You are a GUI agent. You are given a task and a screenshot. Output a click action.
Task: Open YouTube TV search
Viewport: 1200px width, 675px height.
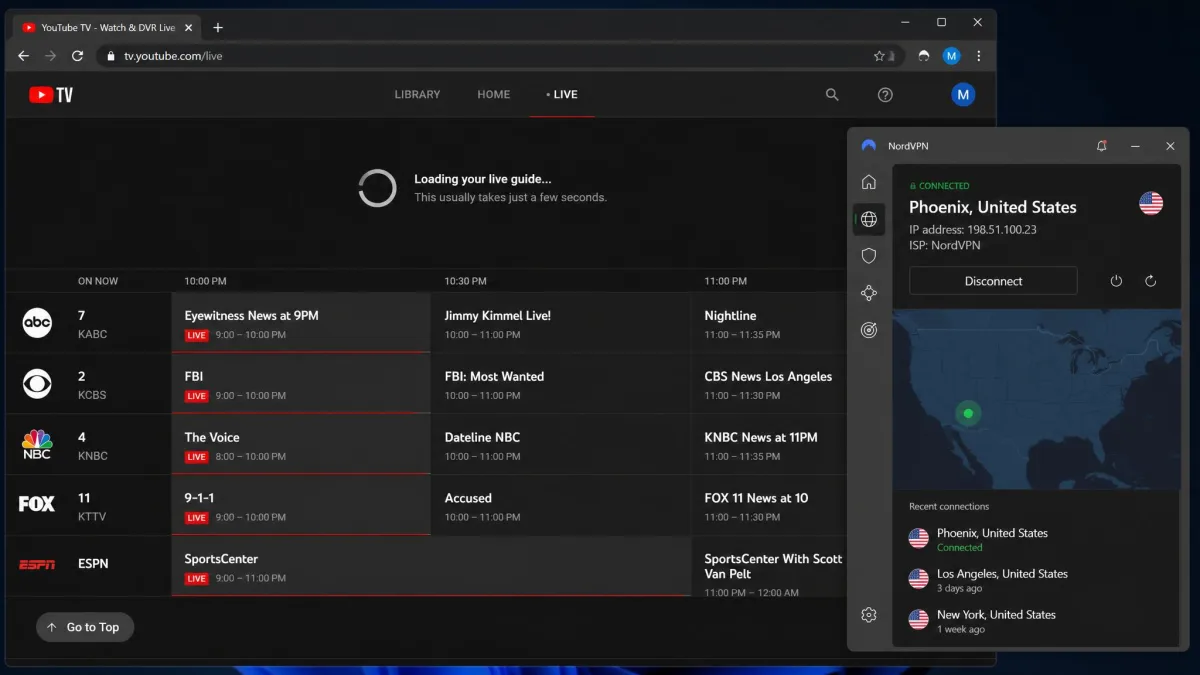[832, 95]
